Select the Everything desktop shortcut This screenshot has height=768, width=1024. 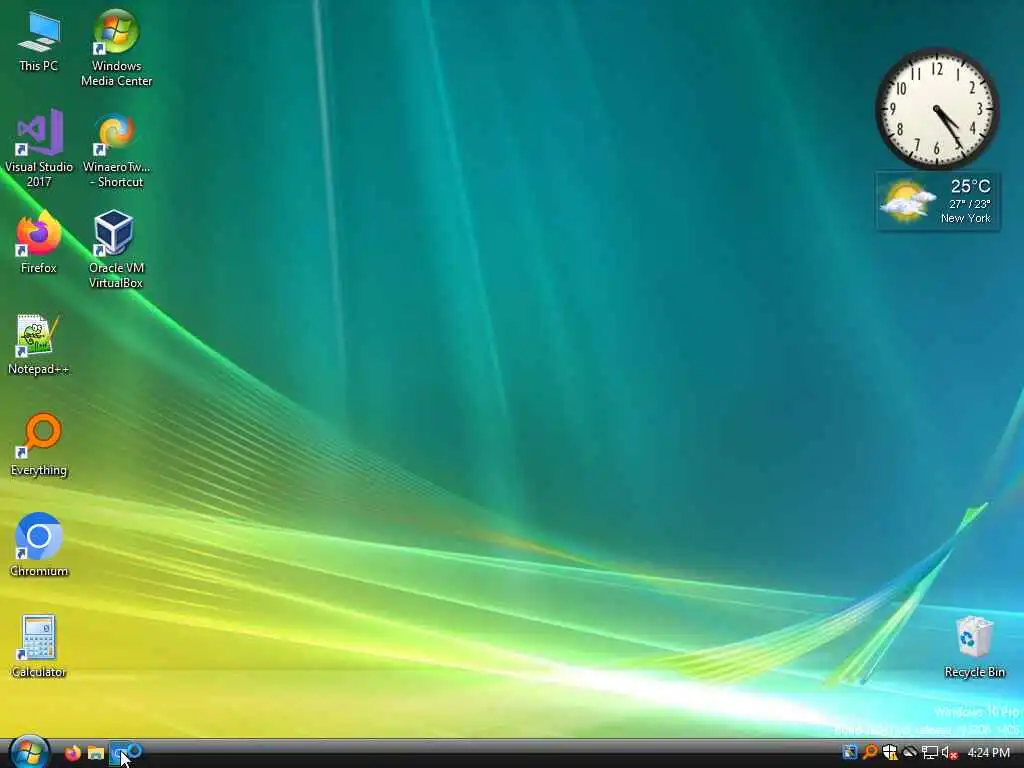click(x=39, y=445)
